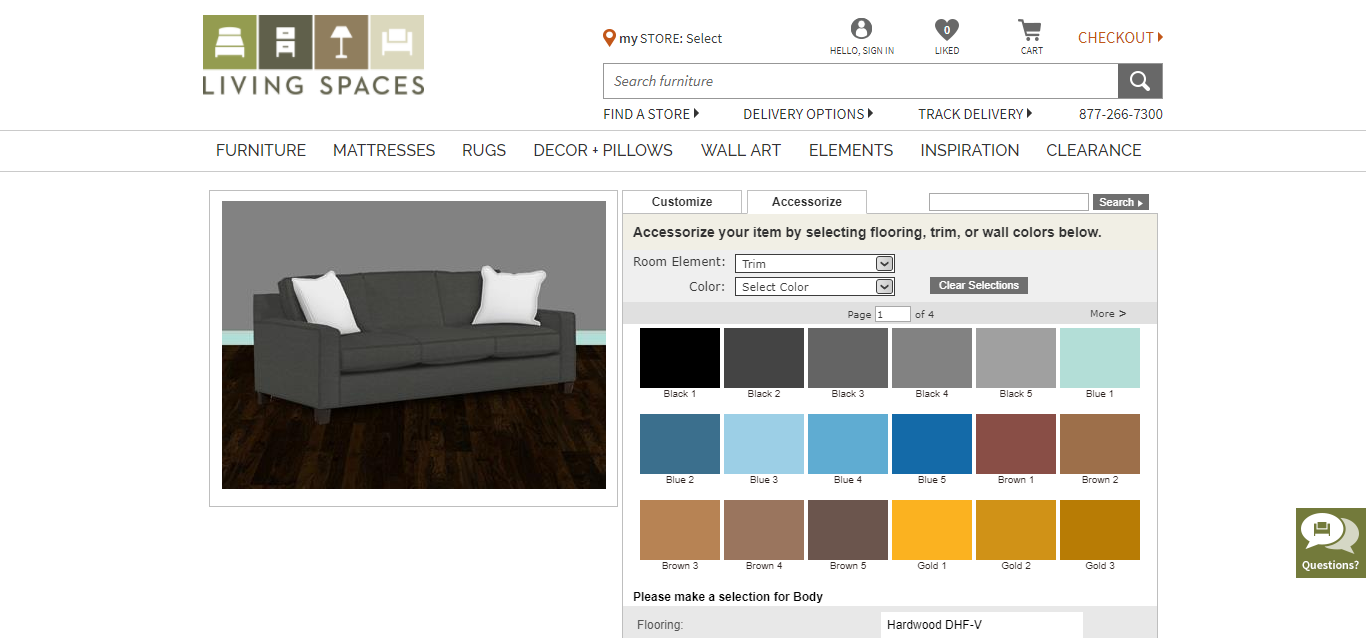The width and height of the screenshot is (1366, 638).
Task: Select the Black 1 swatch
Action: point(680,358)
